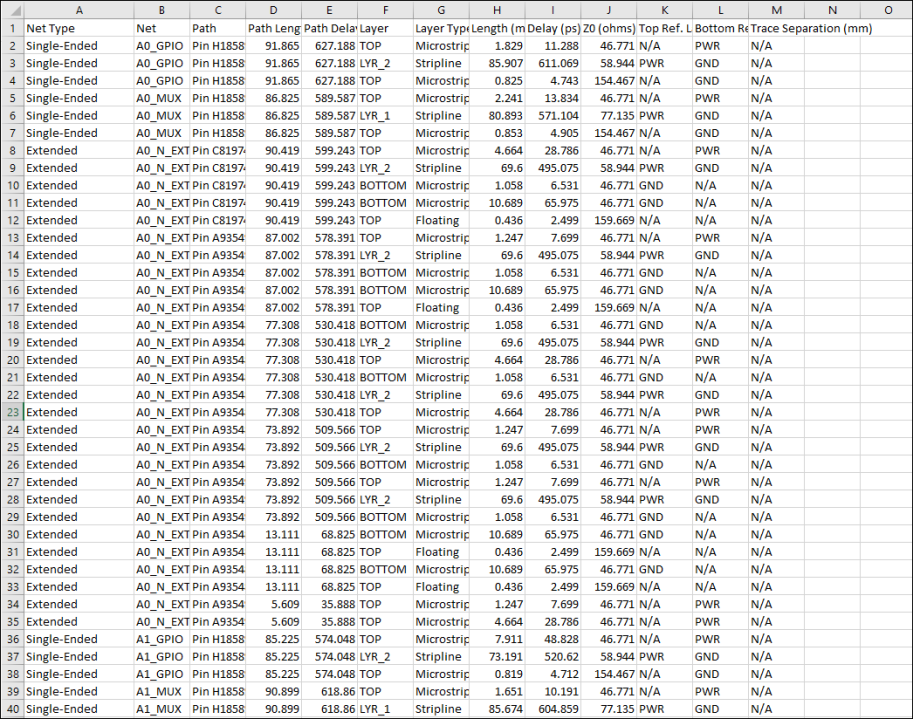Select the 159.669 impedance value in row 12
913x719 pixels.
[x=606, y=220]
